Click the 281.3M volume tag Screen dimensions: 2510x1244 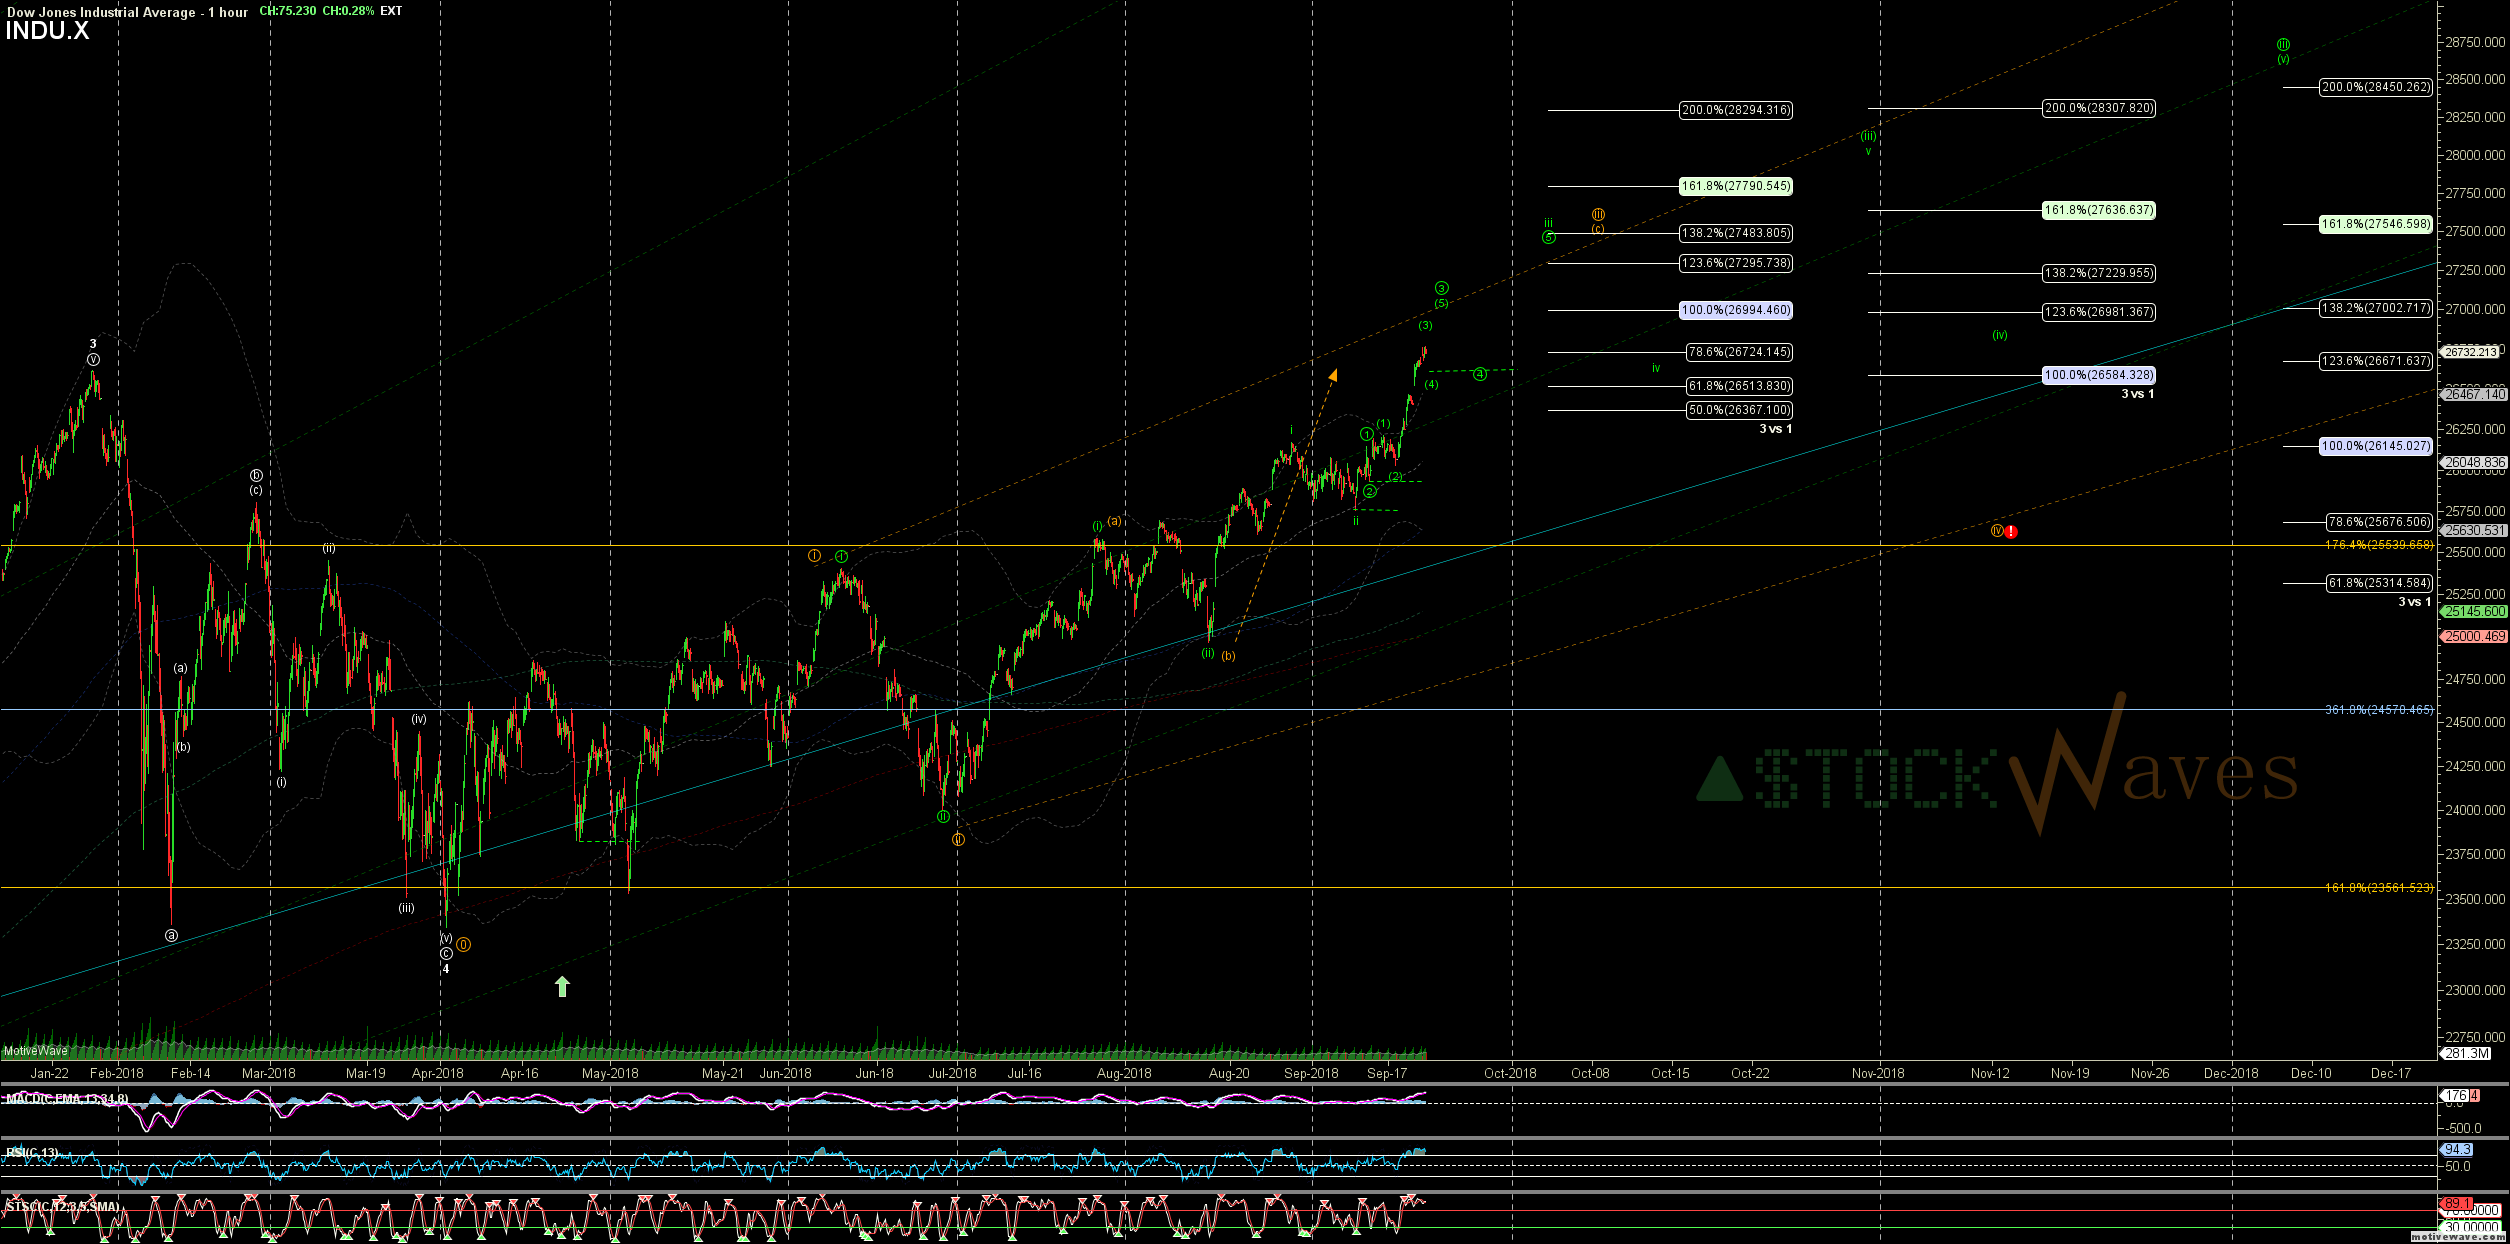pyautogui.click(x=2466, y=1053)
